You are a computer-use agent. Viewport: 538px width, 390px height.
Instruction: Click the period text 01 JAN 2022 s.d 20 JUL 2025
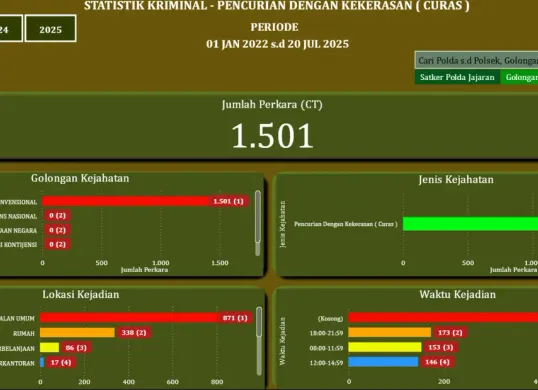[x=277, y=44]
